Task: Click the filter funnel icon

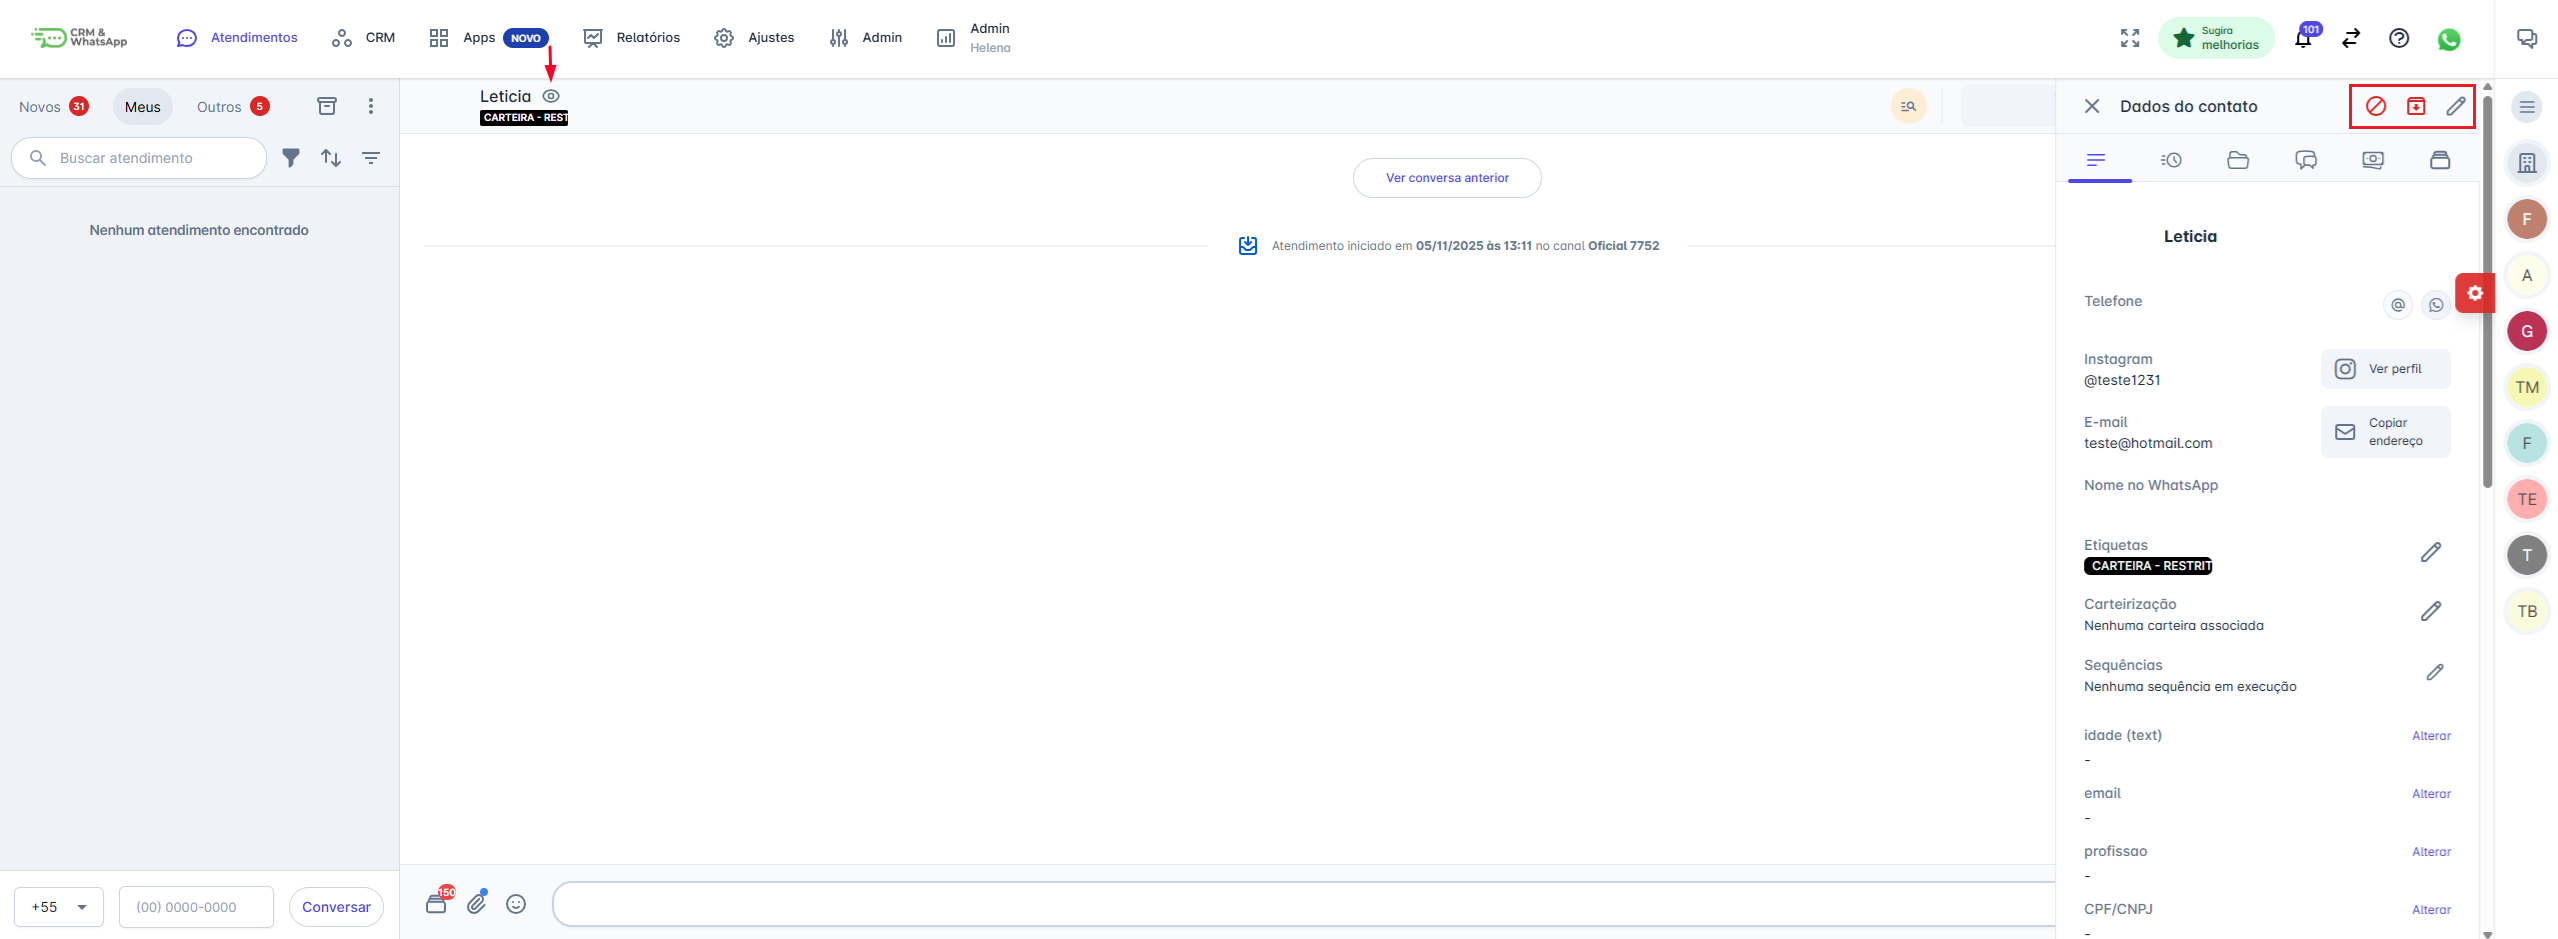Action: pos(291,158)
